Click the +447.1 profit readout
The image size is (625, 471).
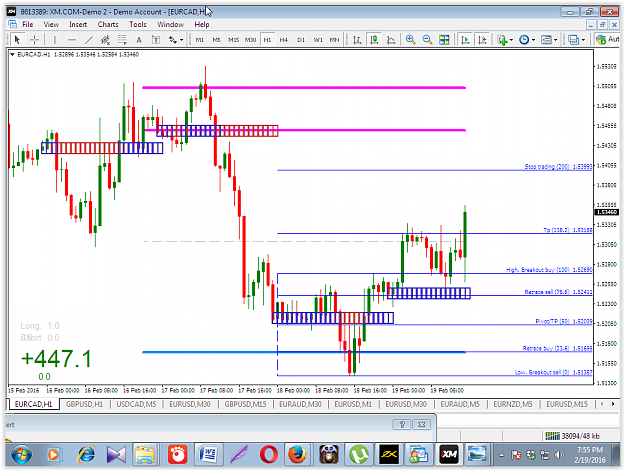point(56,358)
